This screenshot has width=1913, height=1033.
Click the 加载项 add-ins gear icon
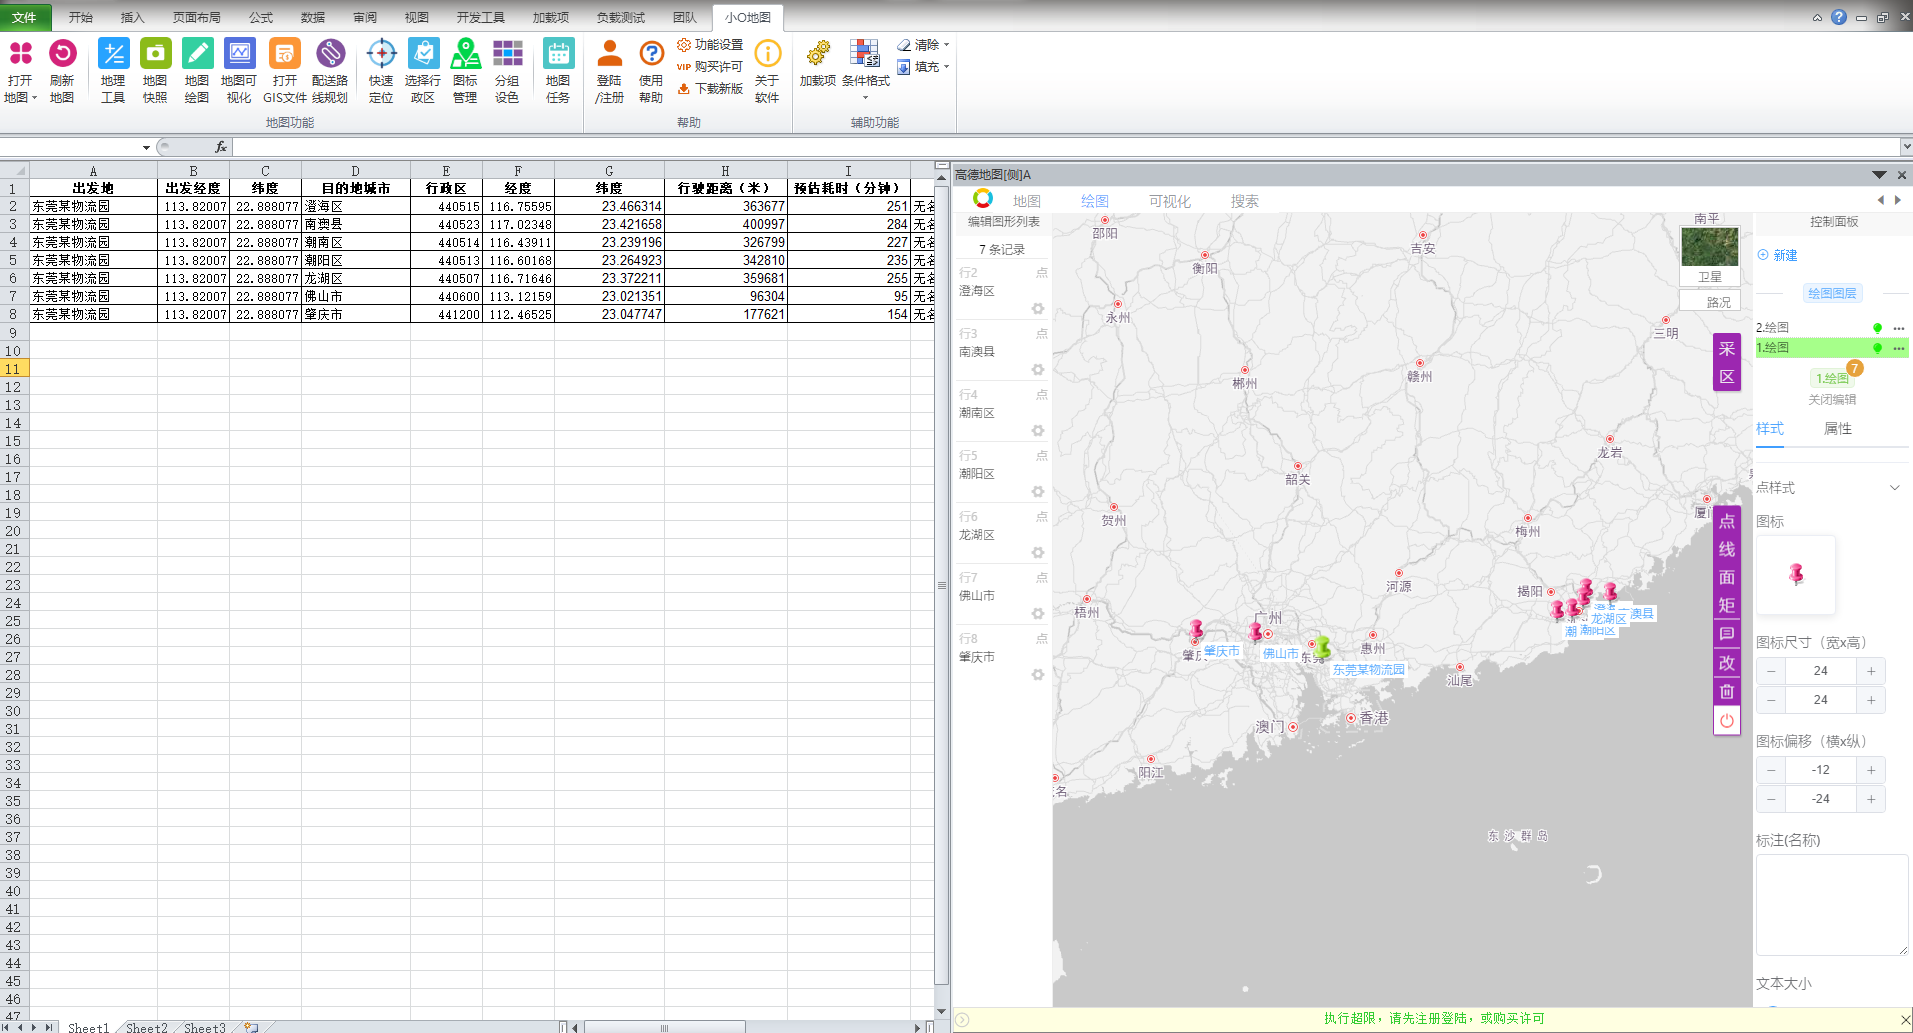(x=818, y=63)
